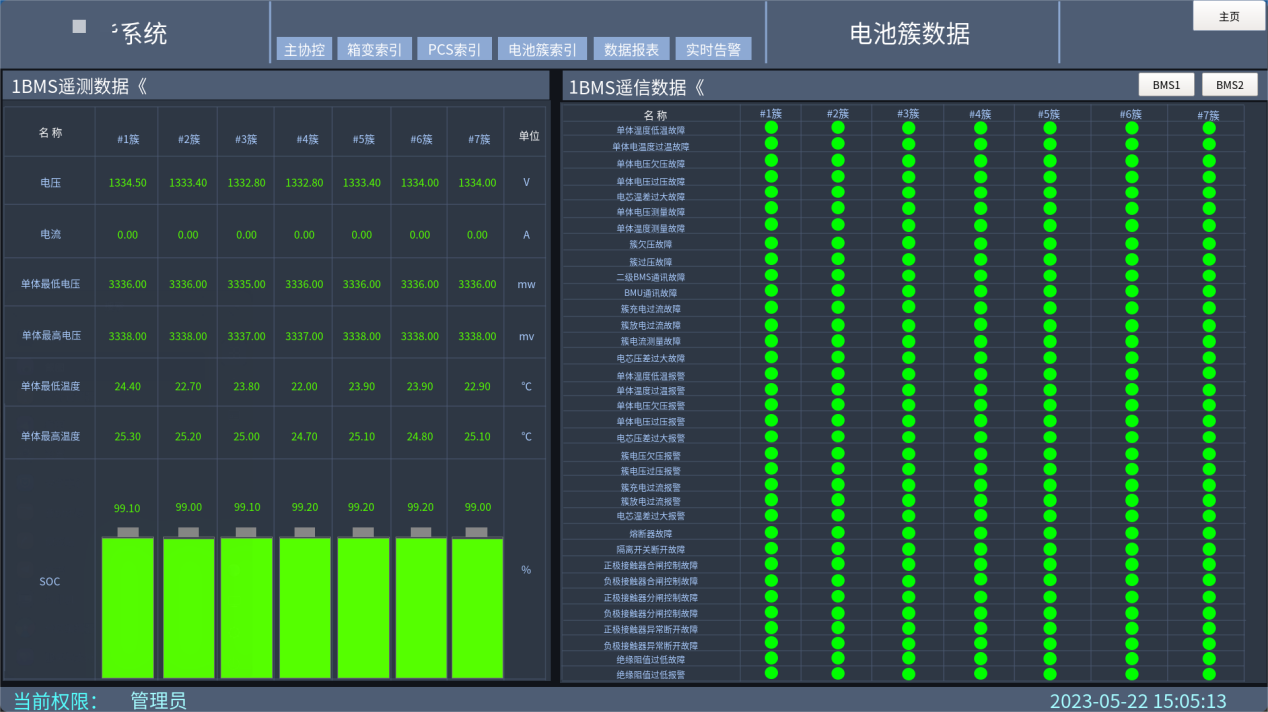
Task: Switch to BMS2 data
Action: point(1229,85)
